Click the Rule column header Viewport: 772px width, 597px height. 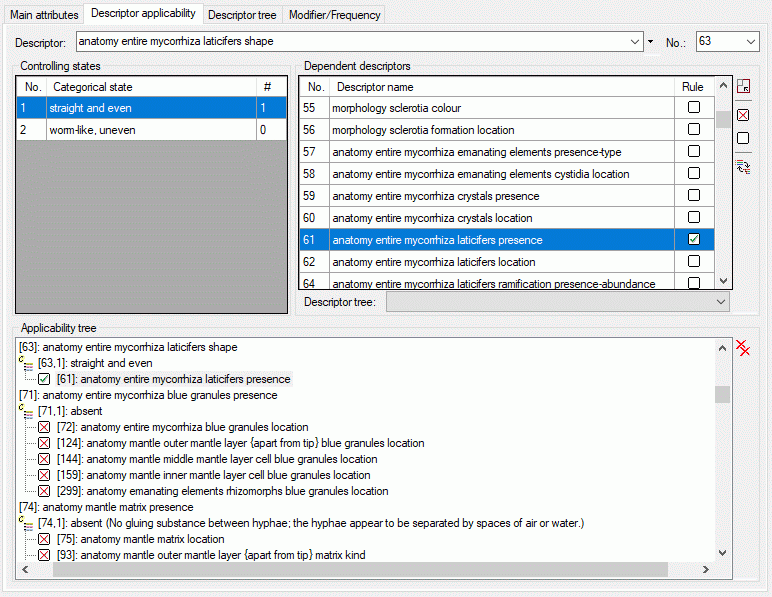coord(693,87)
